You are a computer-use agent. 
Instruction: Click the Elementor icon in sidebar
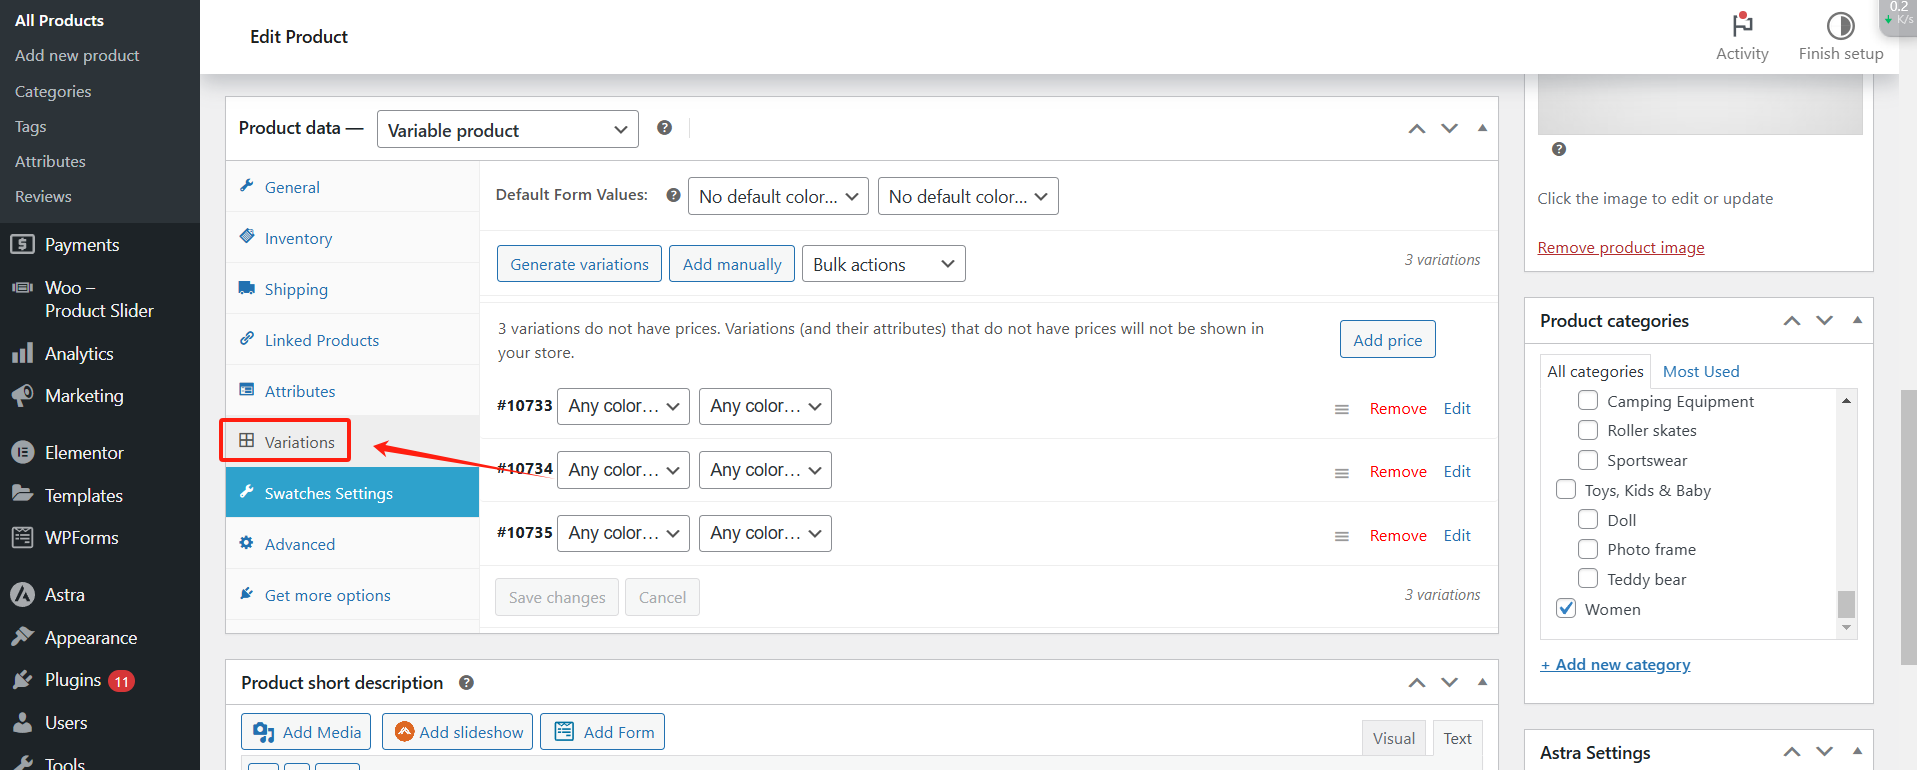pyautogui.click(x=22, y=453)
